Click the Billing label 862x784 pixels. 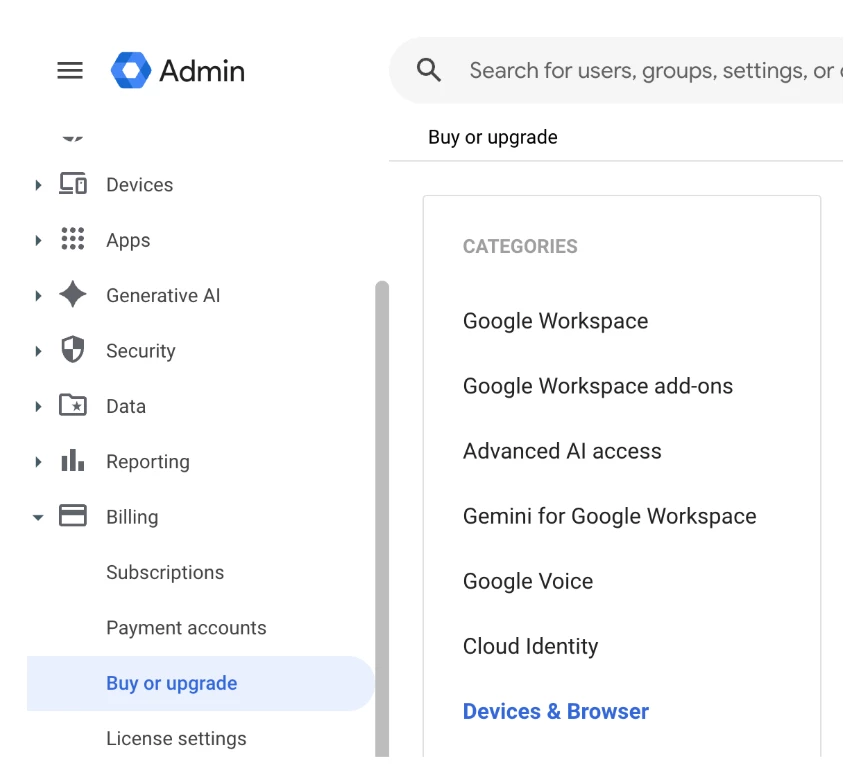point(132,517)
